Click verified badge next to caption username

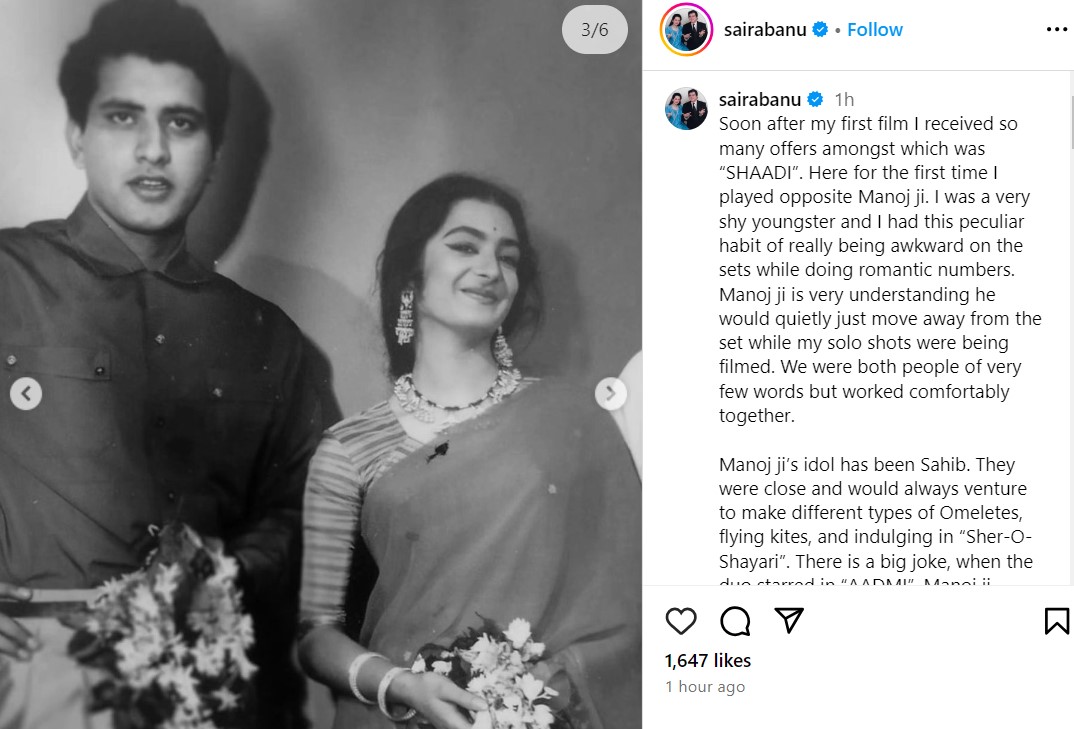click(815, 99)
